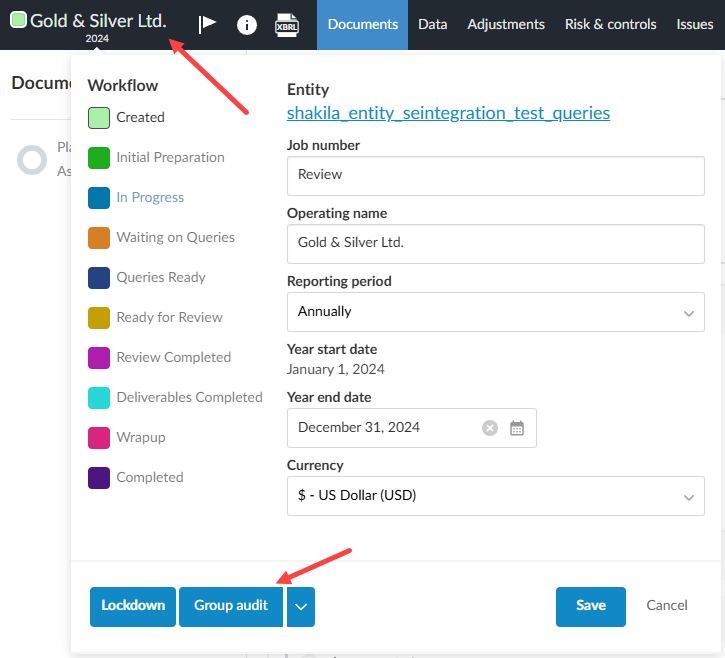Expand the Reporting period dropdown
The height and width of the screenshot is (658, 725).
pos(495,312)
